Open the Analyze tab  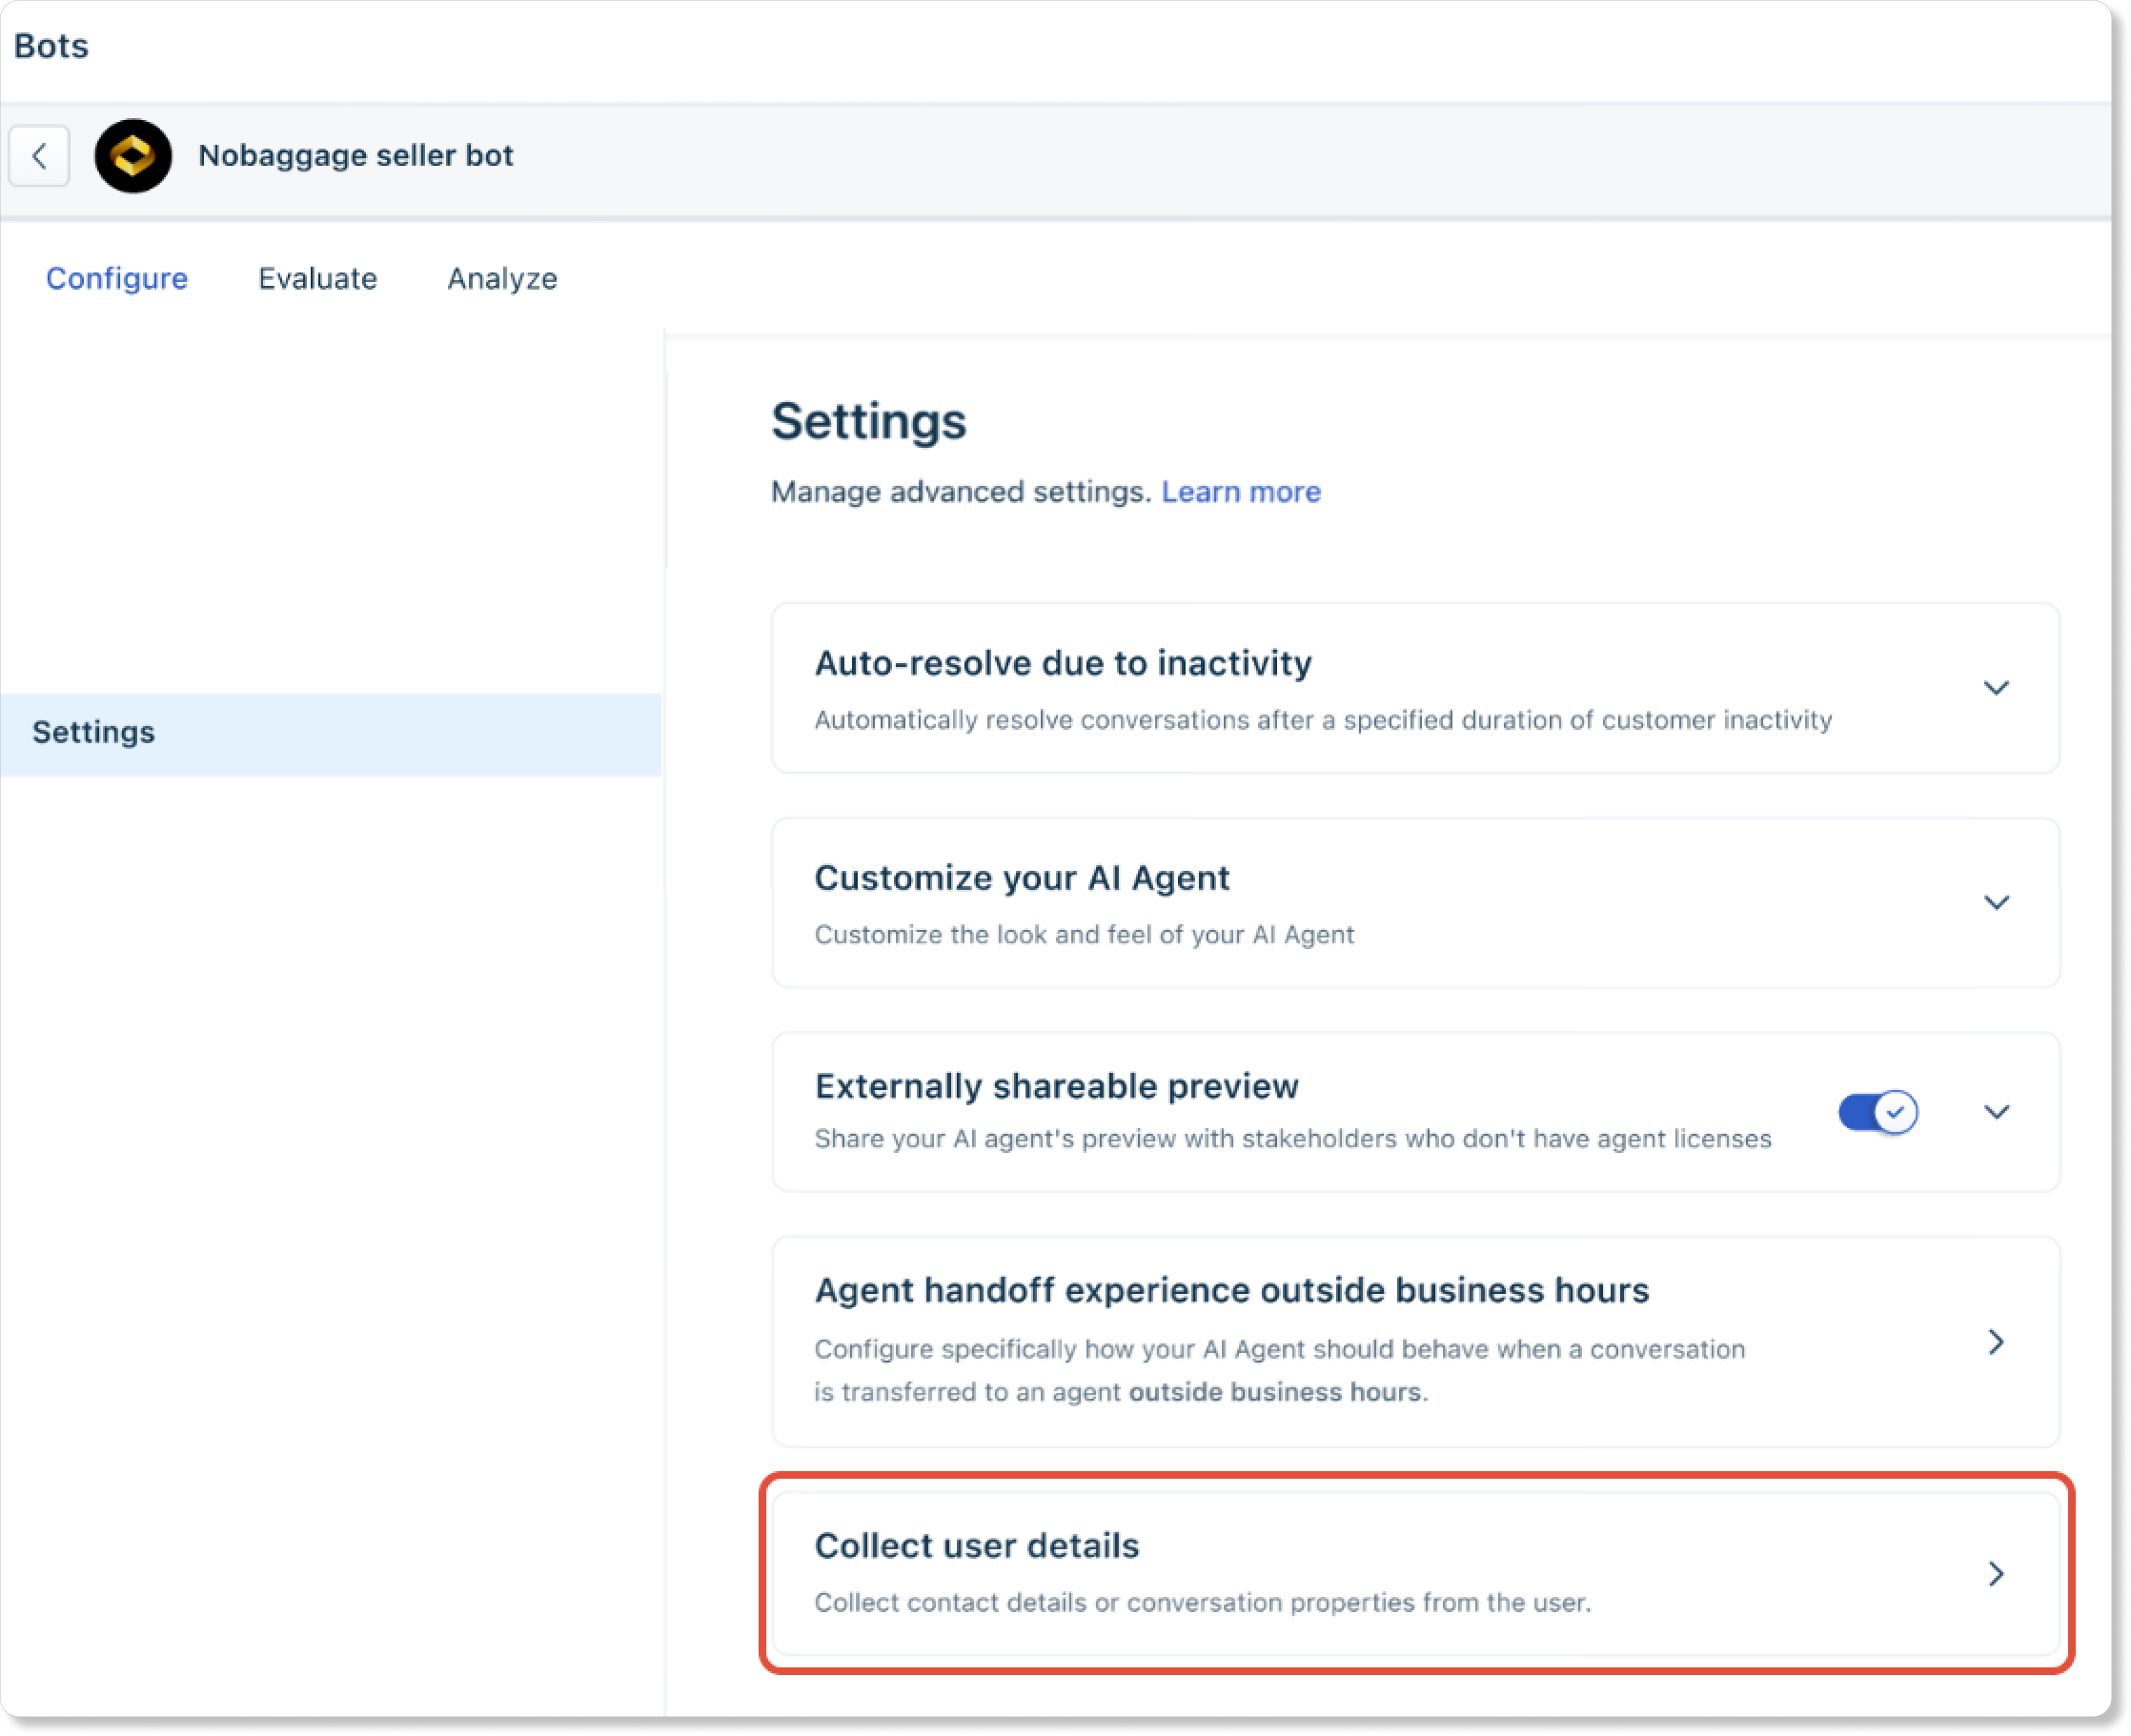point(502,278)
